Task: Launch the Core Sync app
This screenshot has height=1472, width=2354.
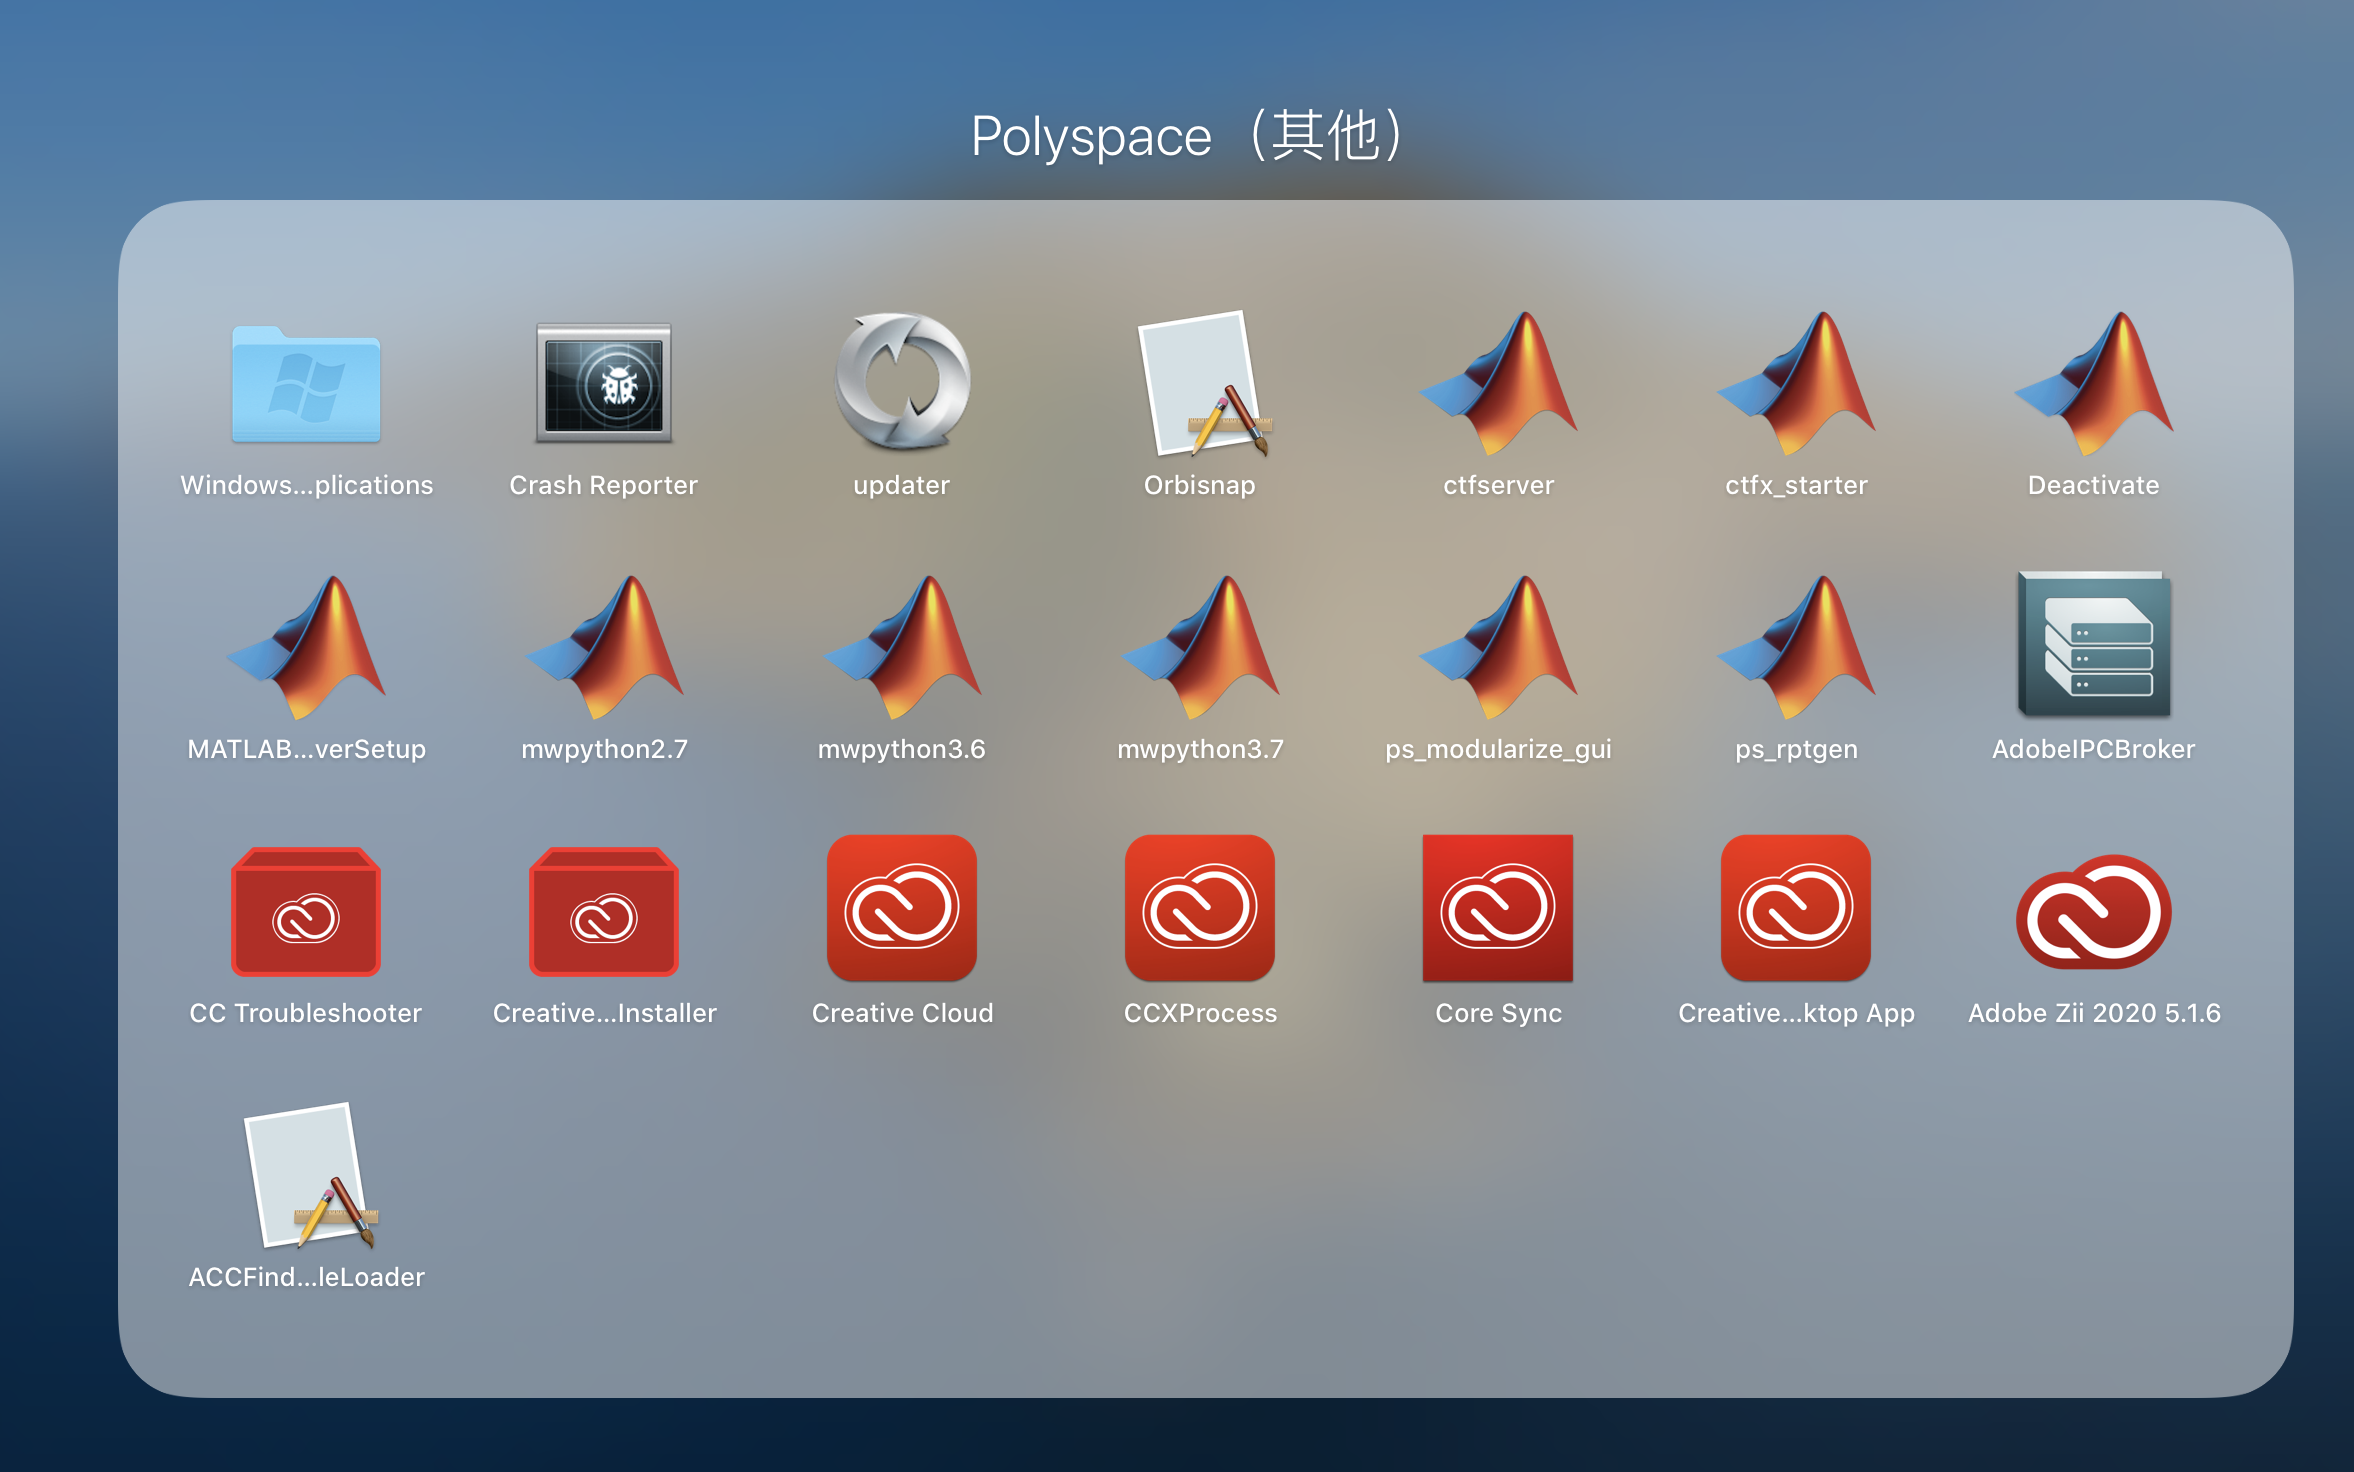Action: click(x=1498, y=908)
